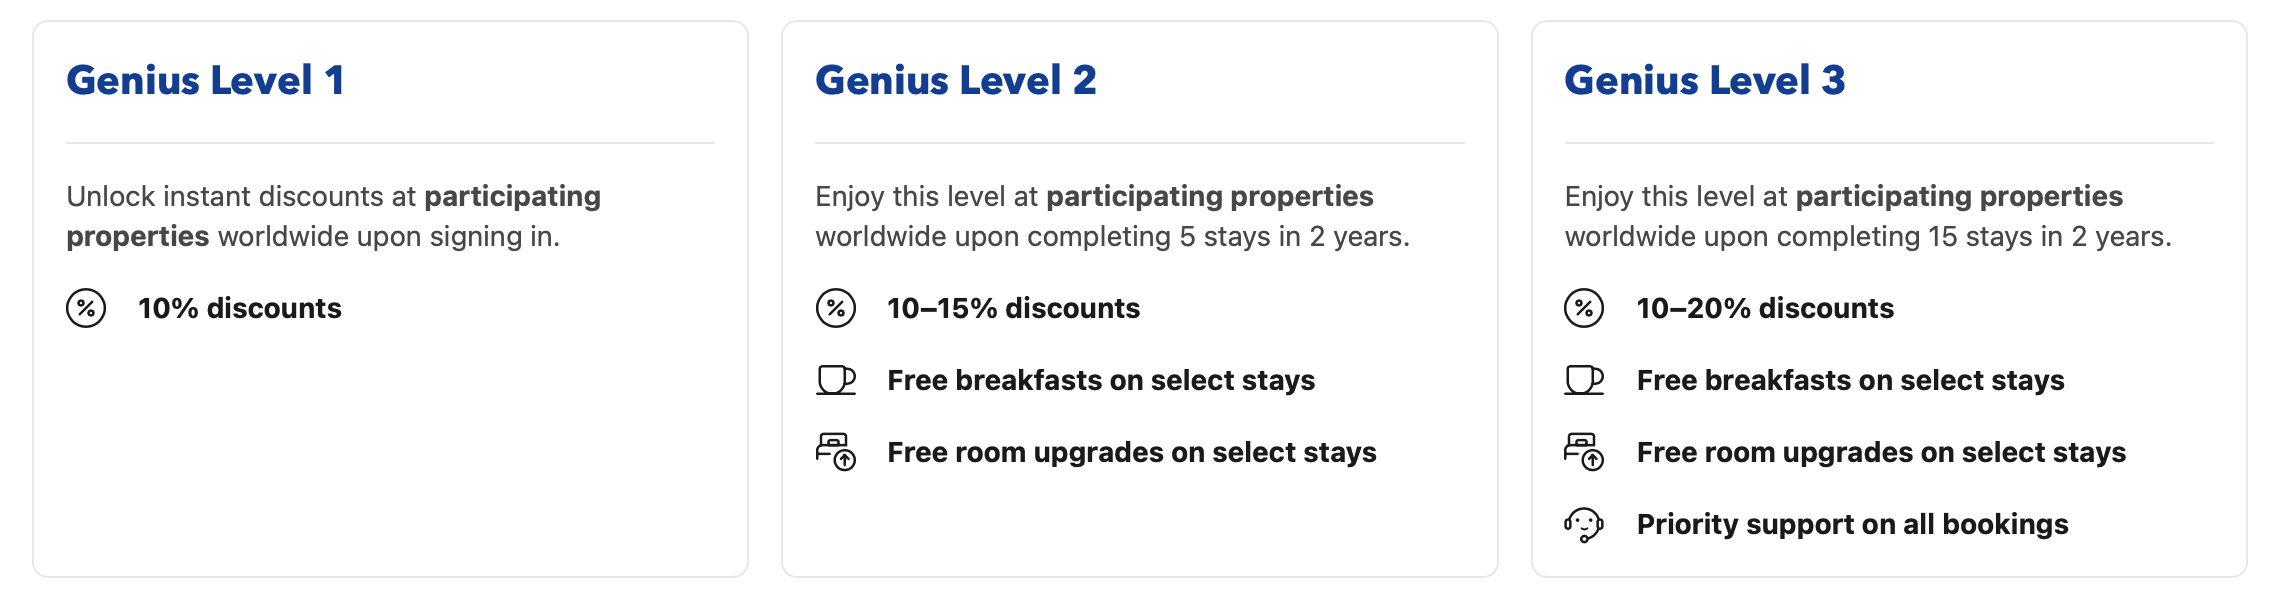
Task: Click "10% discounts" text in Level 1
Action: point(240,308)
